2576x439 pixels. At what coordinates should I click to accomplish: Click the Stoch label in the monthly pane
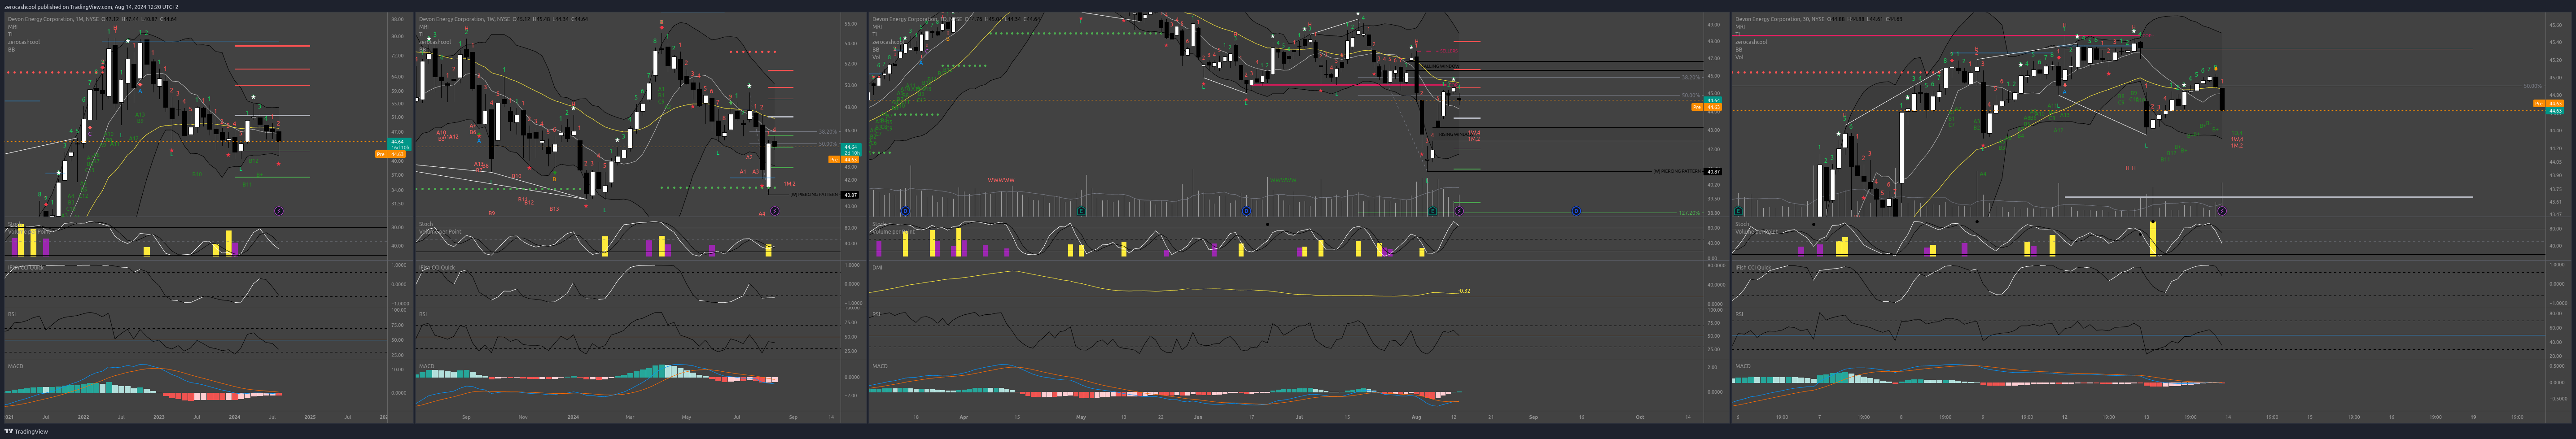point(14,224)
